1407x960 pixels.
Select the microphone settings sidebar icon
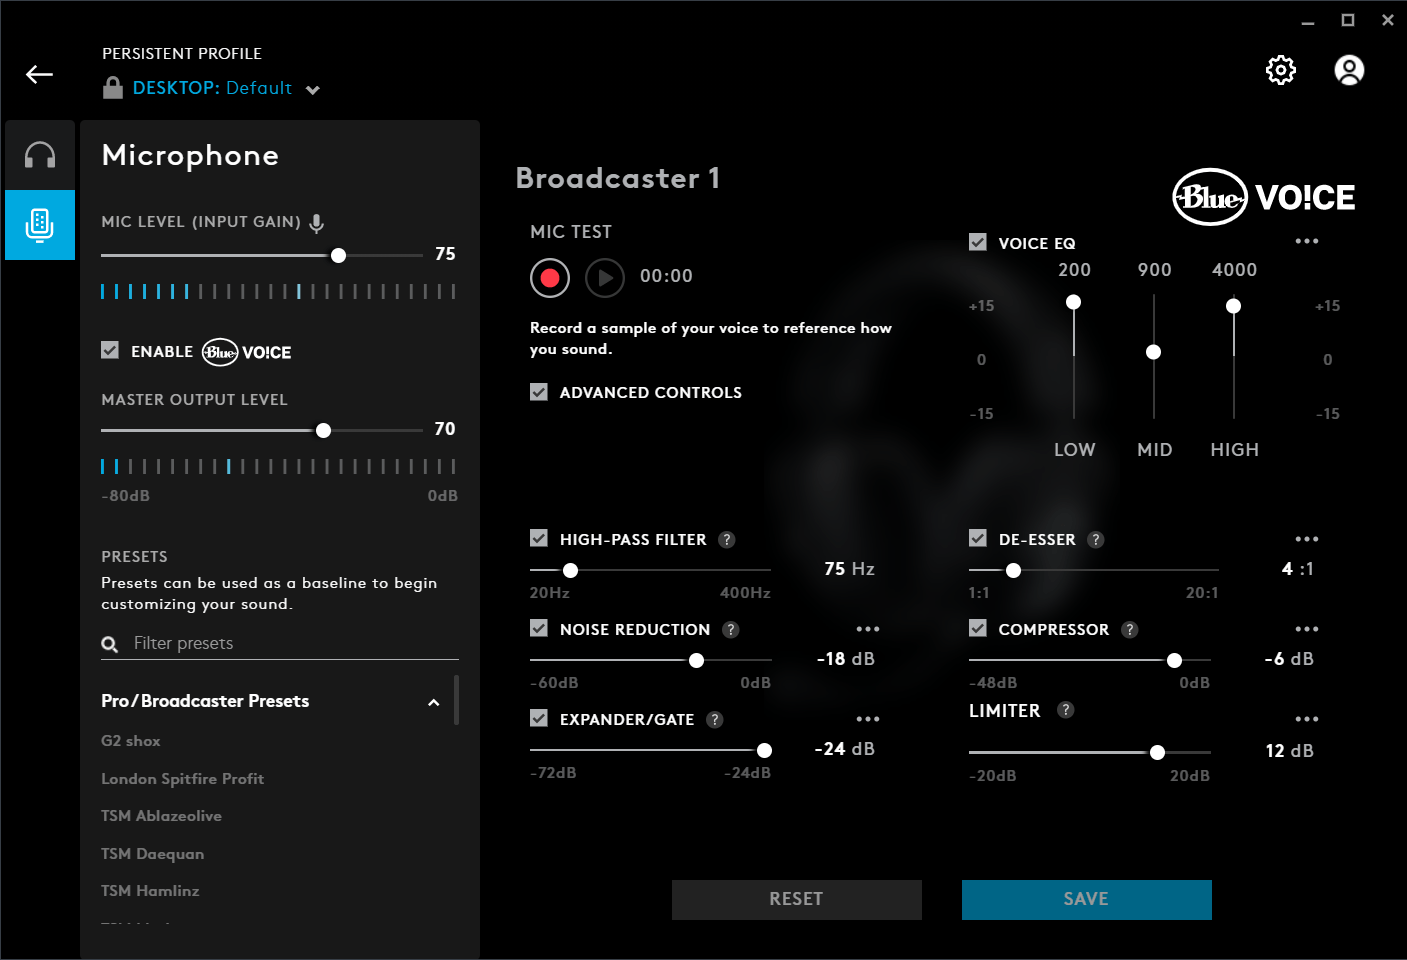pos(40,225)
